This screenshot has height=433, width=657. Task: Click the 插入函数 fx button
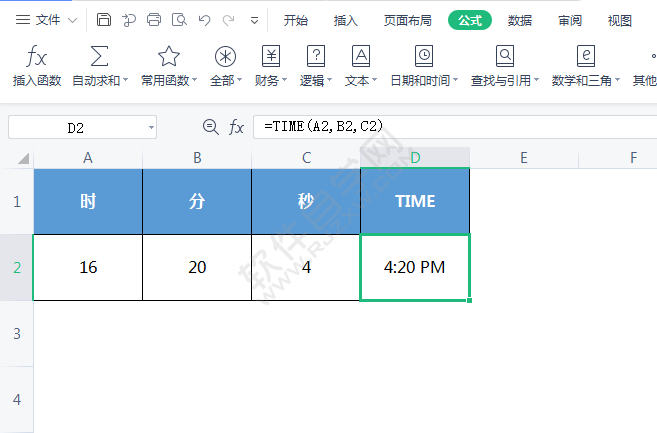click(x=37, y=66)
